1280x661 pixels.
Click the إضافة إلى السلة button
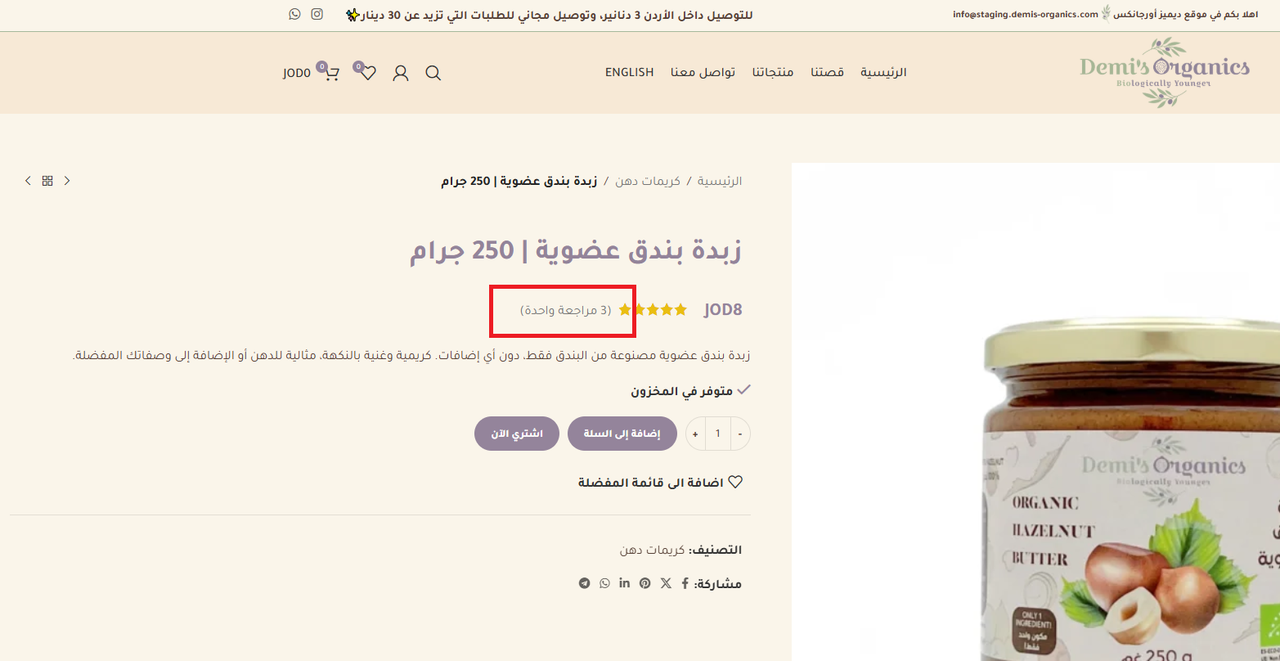coord(622,434)
